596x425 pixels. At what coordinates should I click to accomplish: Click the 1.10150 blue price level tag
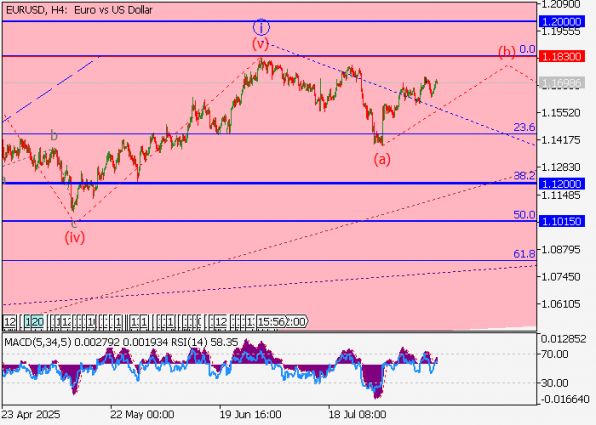point(561,221)
